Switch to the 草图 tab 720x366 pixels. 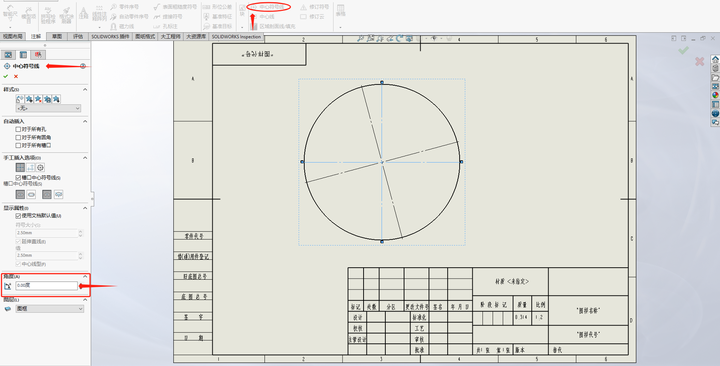tap(57, 36)
